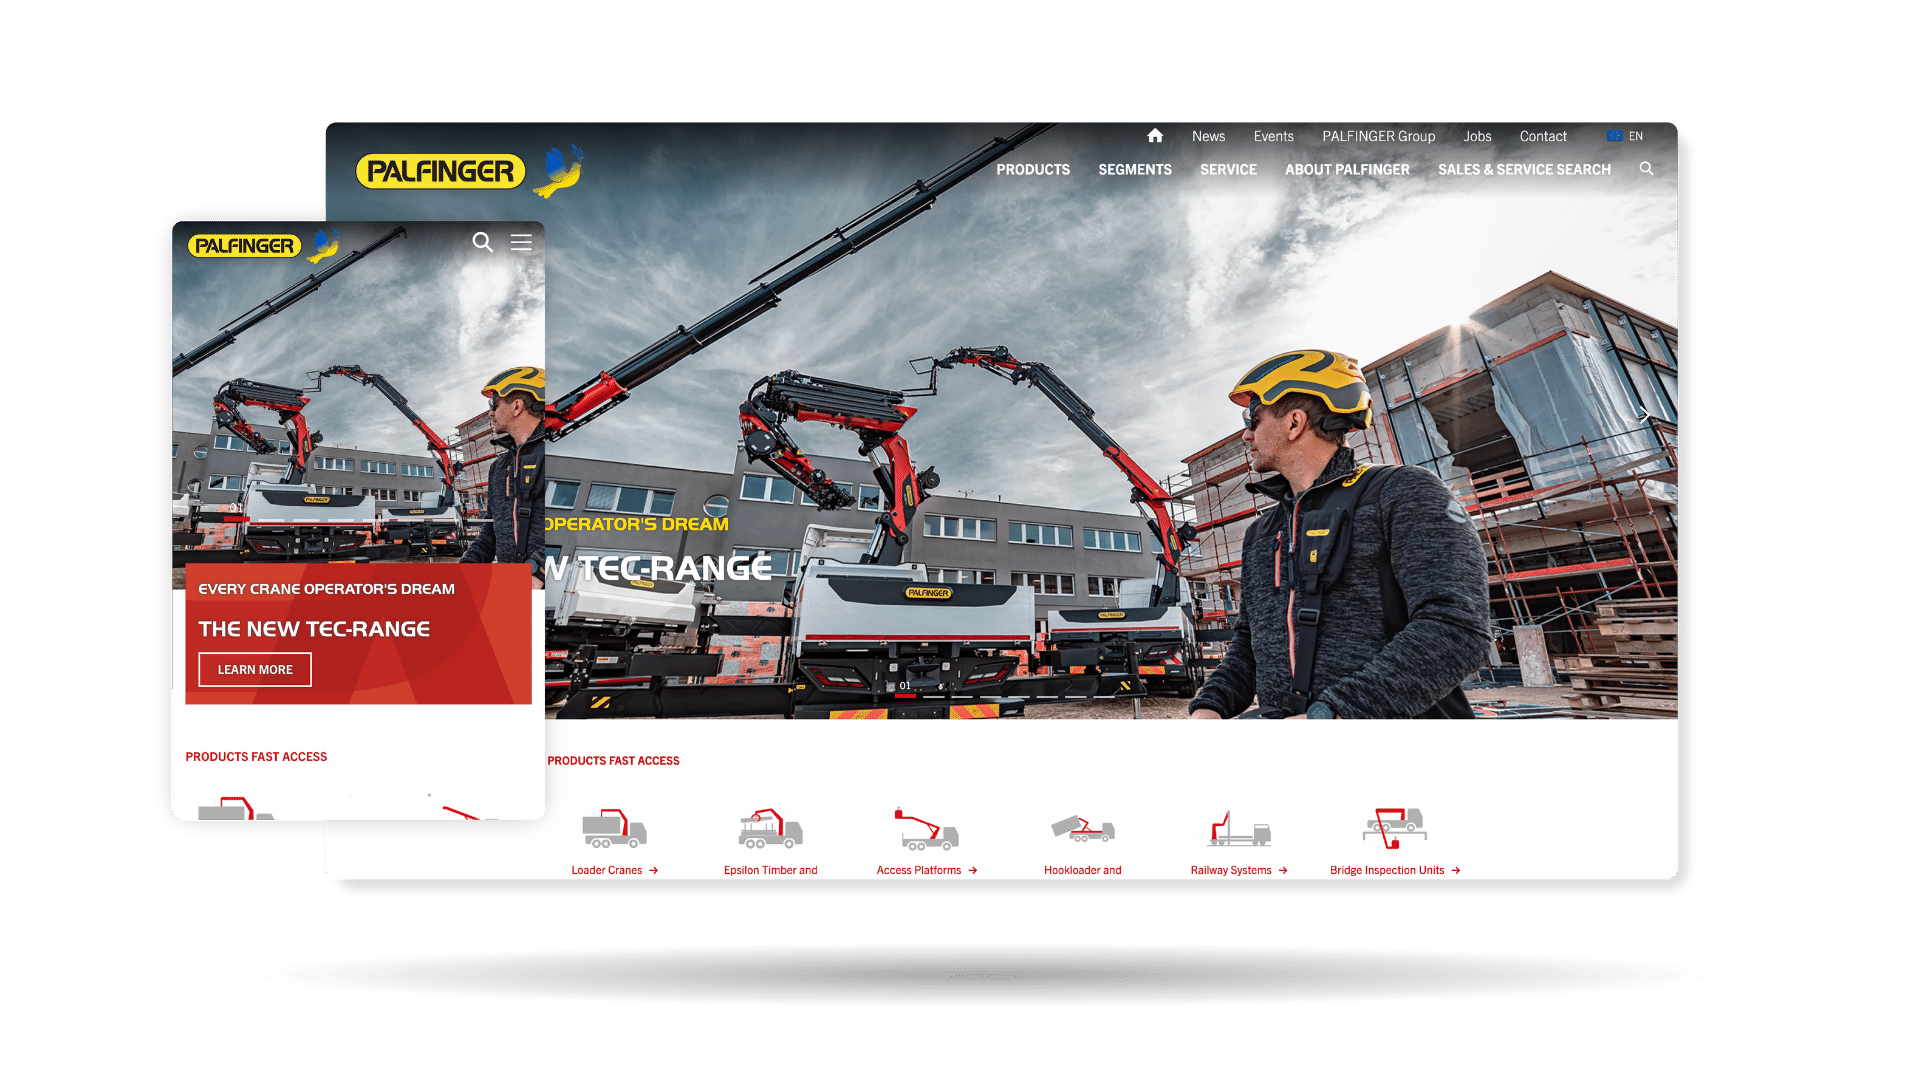Click the SEGMENTS navigation menu item
The image size is (1920, 1080).
(1134, 169)
